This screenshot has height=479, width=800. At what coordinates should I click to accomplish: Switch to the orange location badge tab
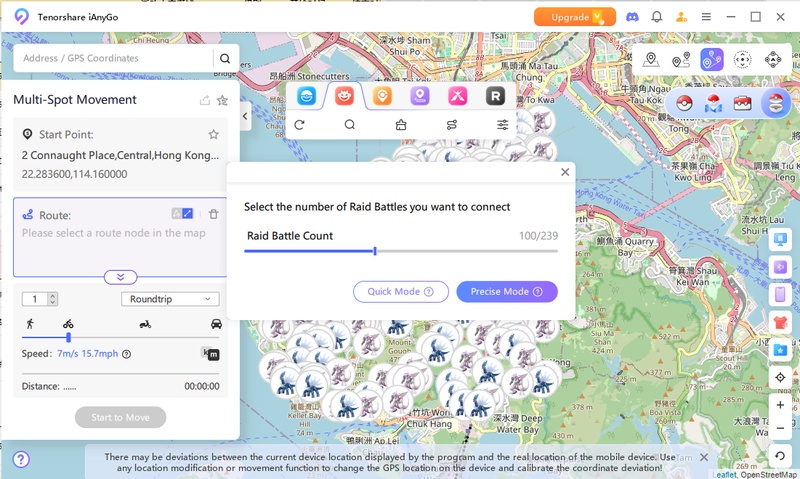pyautogui.click(x=382, y=96)
